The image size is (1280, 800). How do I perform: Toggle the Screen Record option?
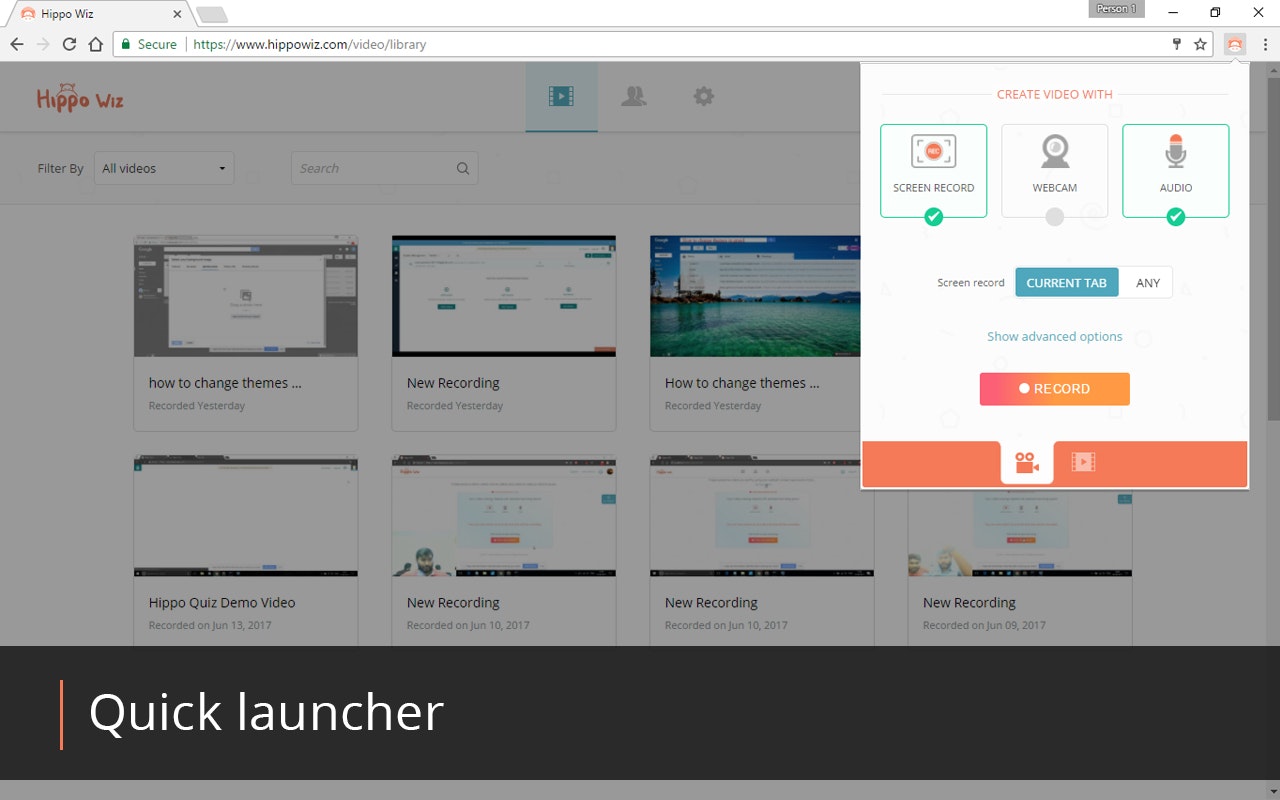933,170
